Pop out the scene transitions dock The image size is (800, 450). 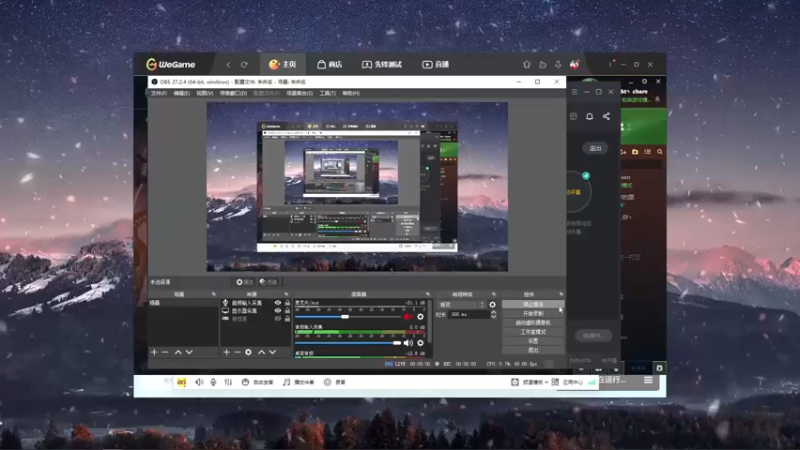[493, 294]
